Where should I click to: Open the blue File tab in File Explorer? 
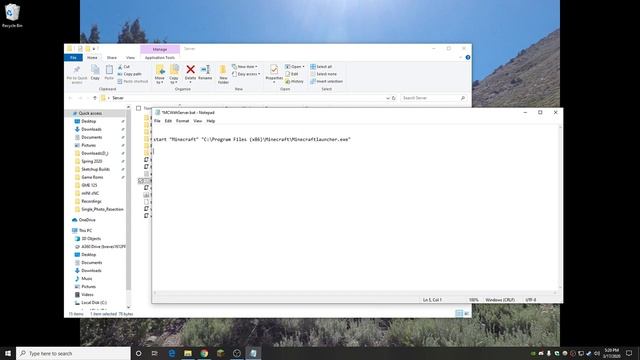coord(73,58)
